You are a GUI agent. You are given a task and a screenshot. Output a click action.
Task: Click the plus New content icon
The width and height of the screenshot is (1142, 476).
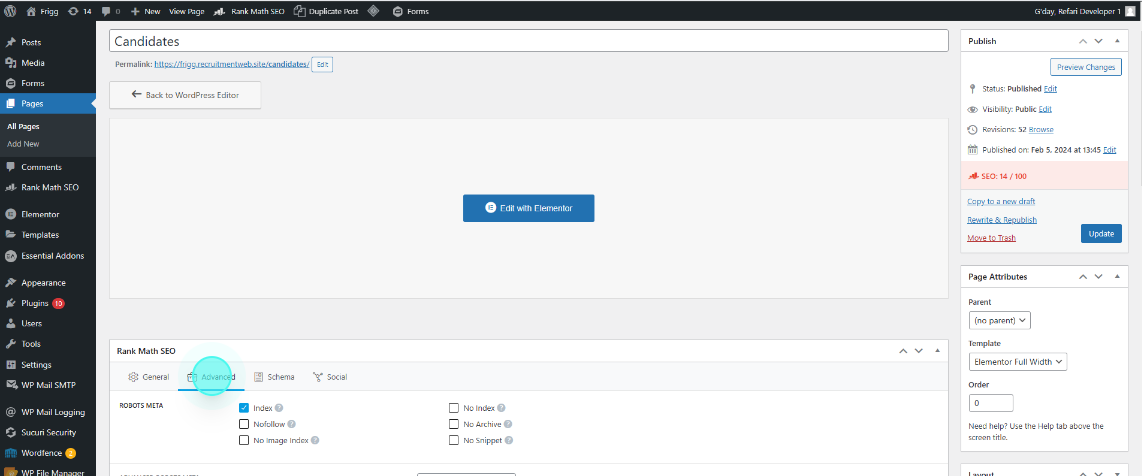135,11
